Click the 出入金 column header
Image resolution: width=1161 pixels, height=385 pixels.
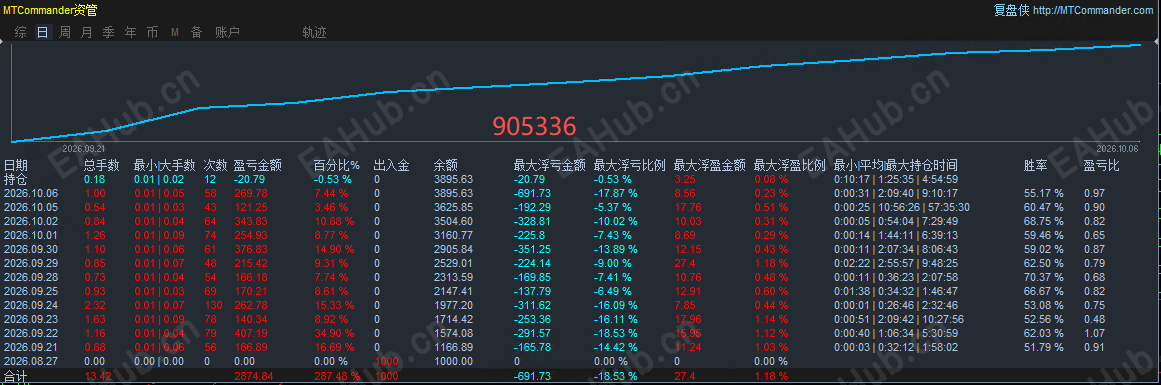pos(392,166)
